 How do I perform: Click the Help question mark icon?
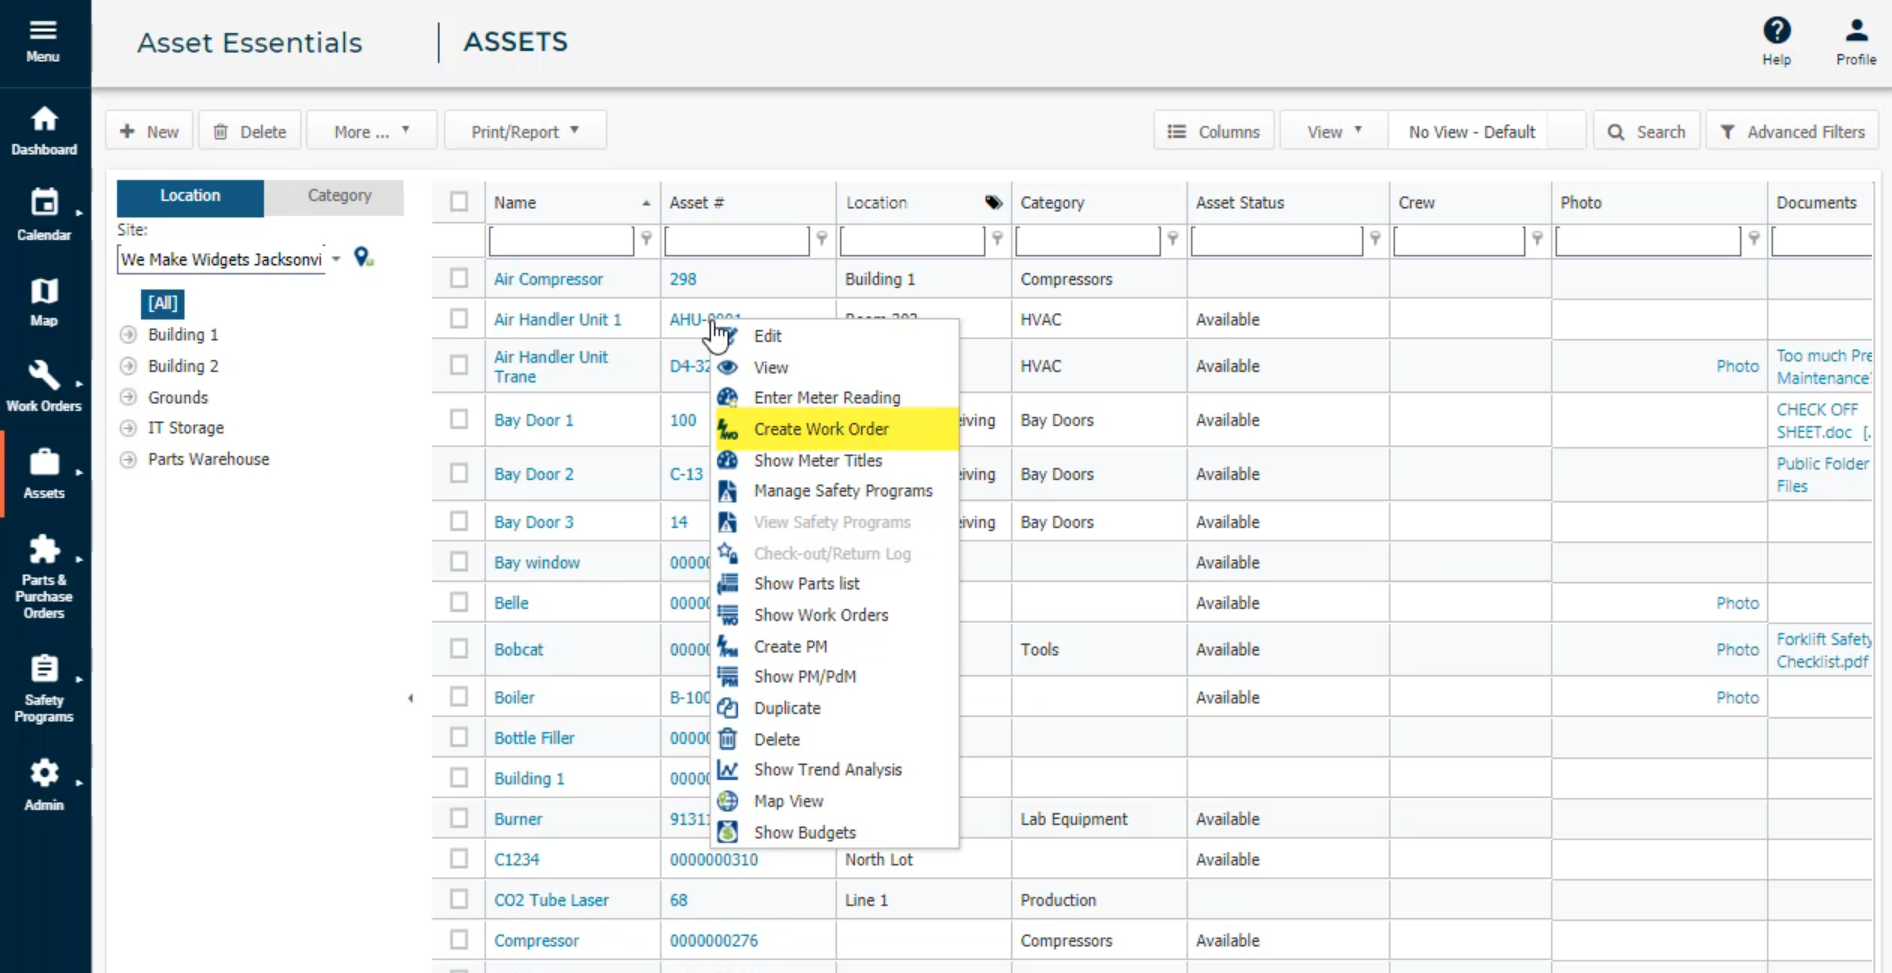pyautogui.click(x=1776, y=31)
